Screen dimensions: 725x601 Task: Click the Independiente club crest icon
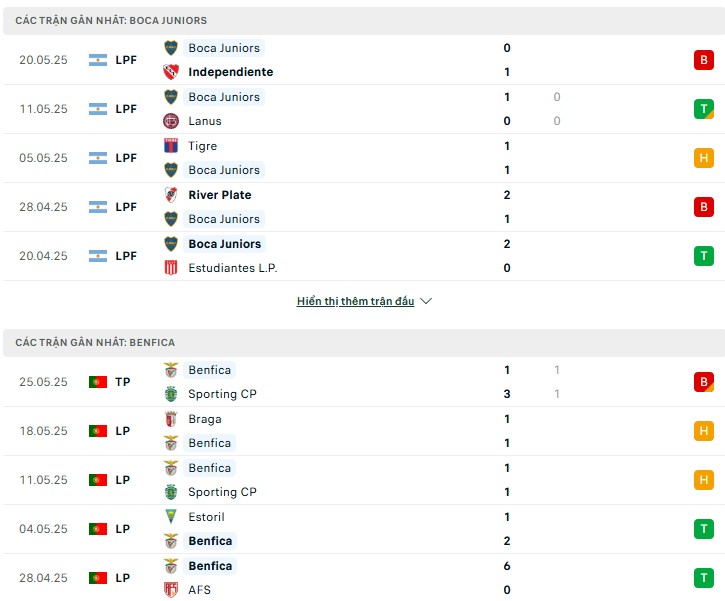[x=171, y=72]
